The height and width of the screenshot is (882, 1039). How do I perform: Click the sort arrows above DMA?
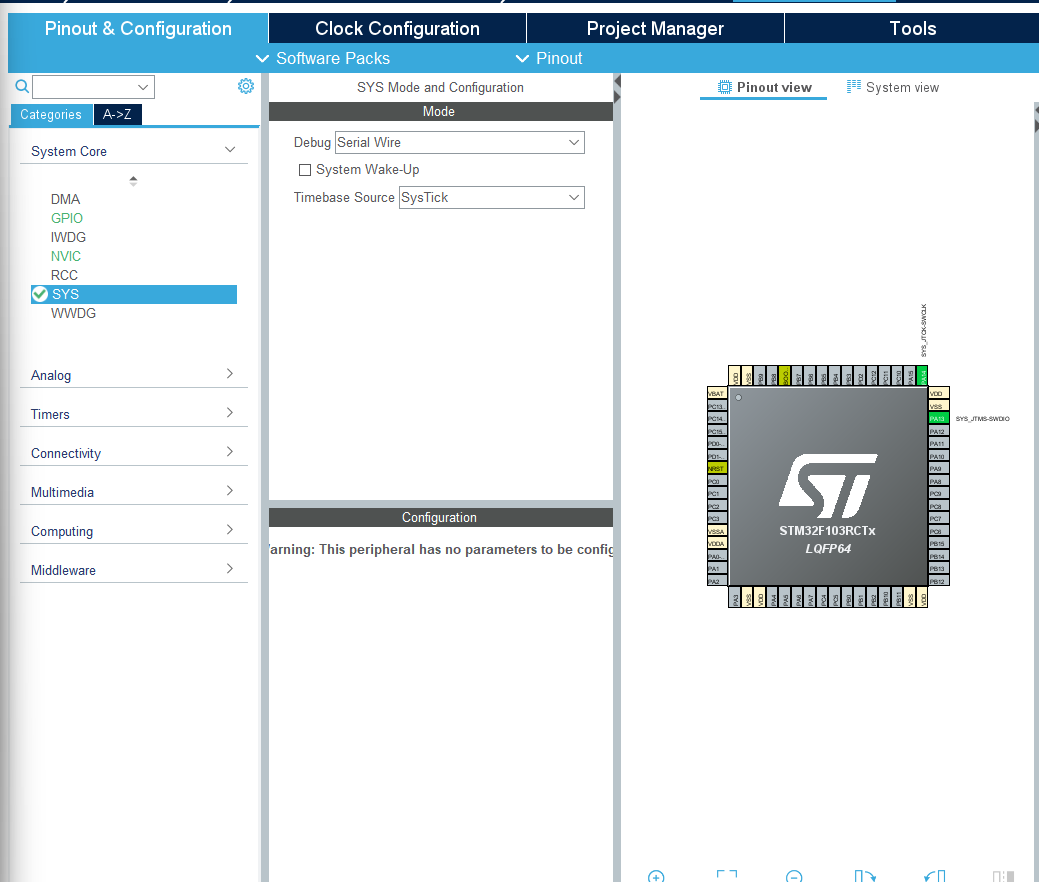(x=133, y=181)
